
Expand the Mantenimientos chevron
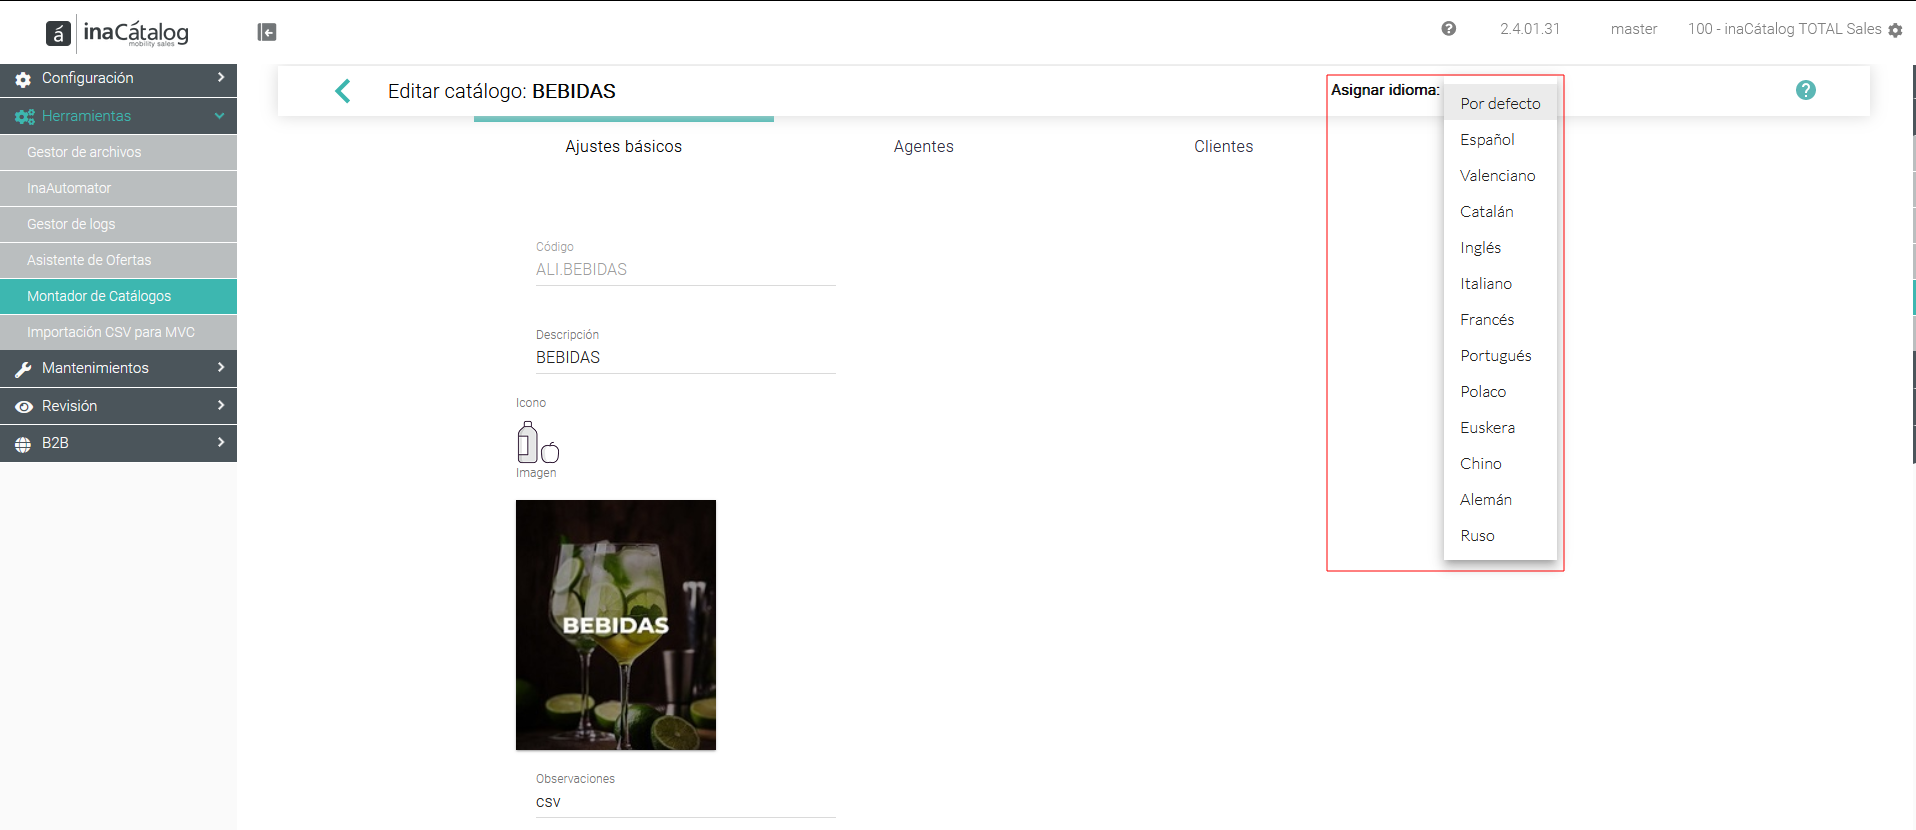(x=221, y=367)
